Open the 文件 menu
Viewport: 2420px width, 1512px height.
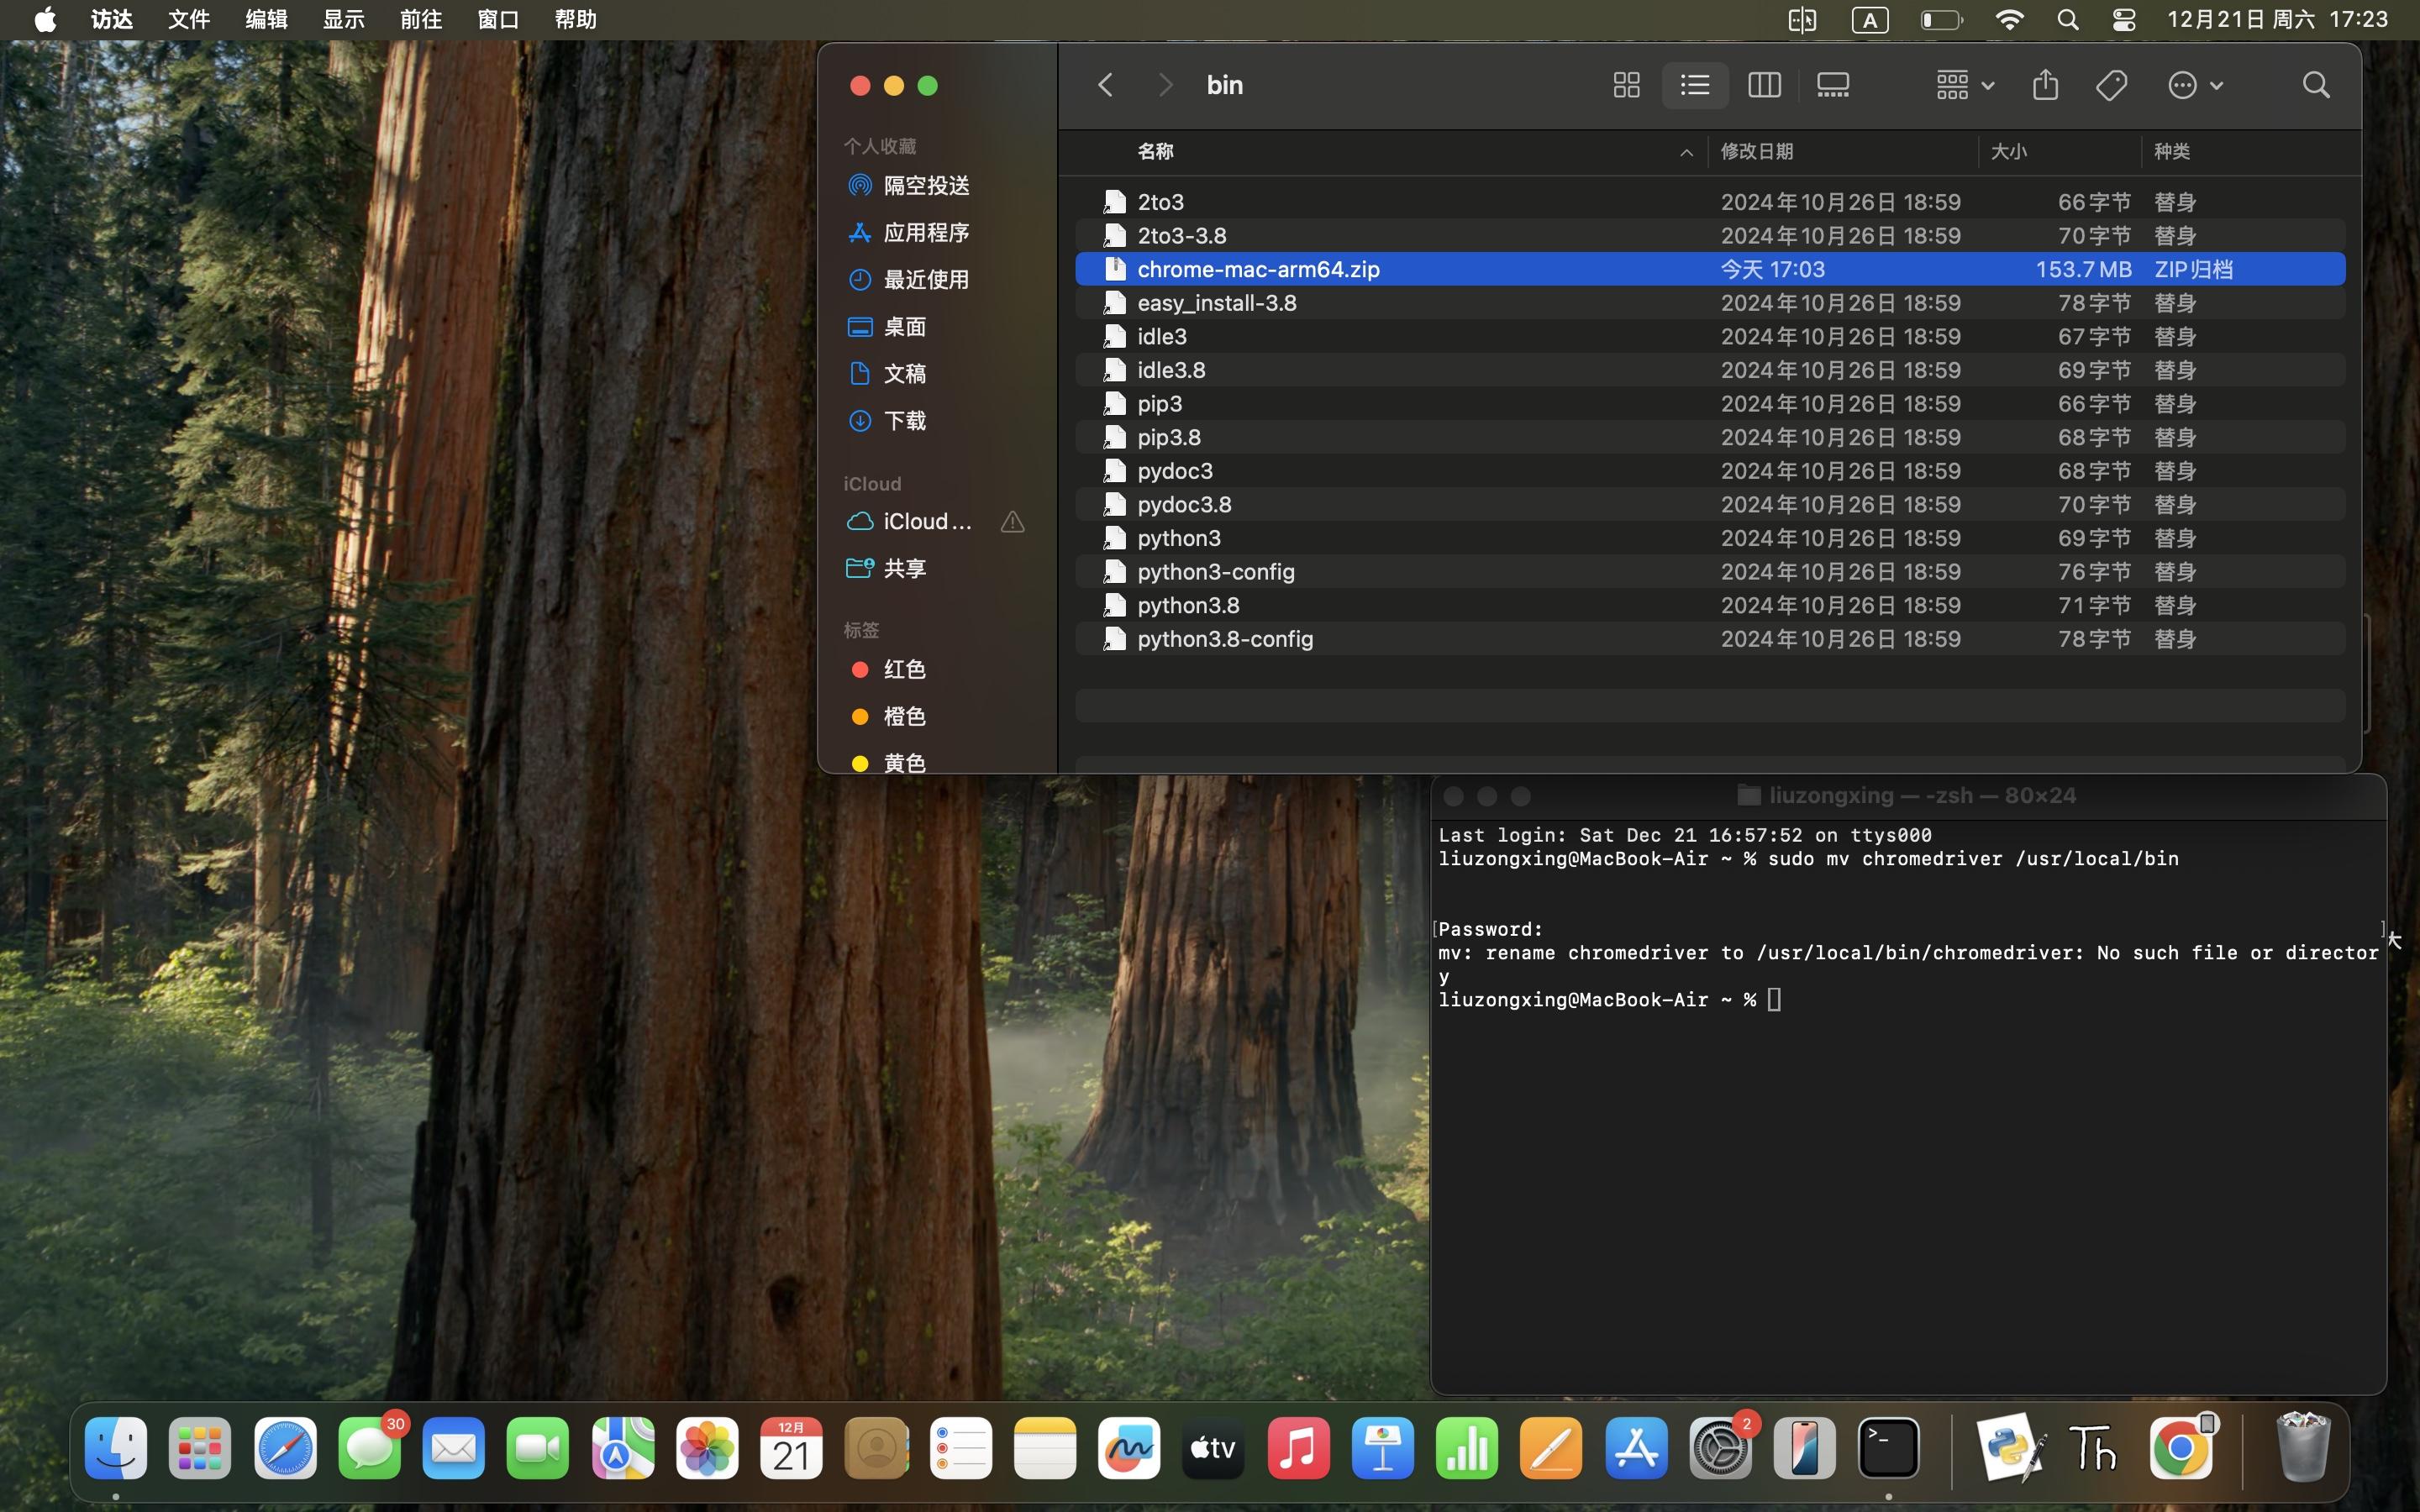point(188,20)
